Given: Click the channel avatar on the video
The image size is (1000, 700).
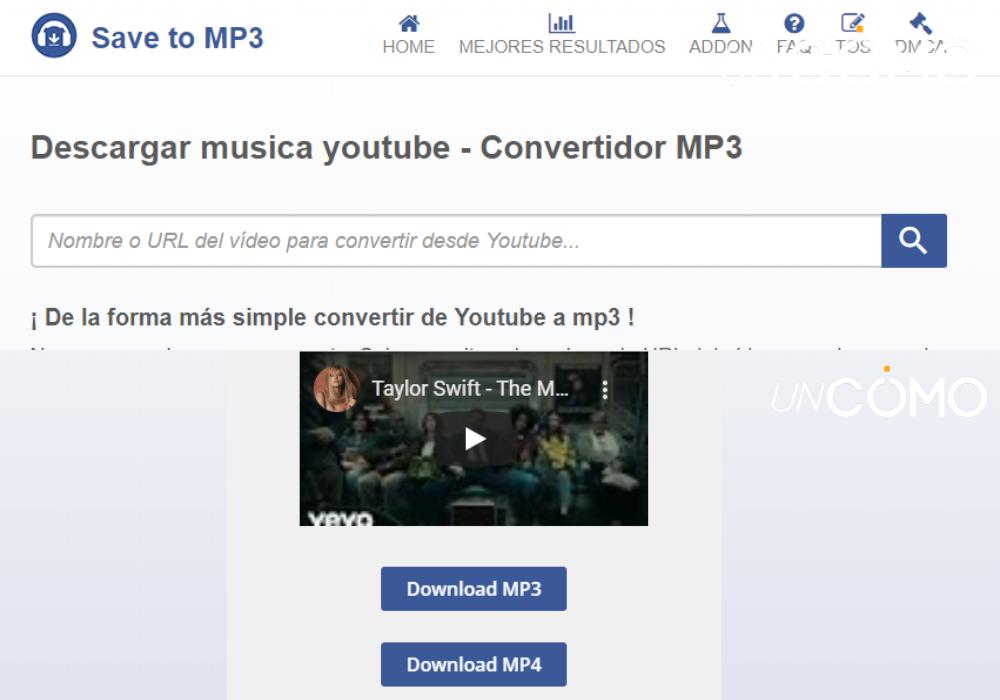Looking at the screenshot, I should [336, 389].
